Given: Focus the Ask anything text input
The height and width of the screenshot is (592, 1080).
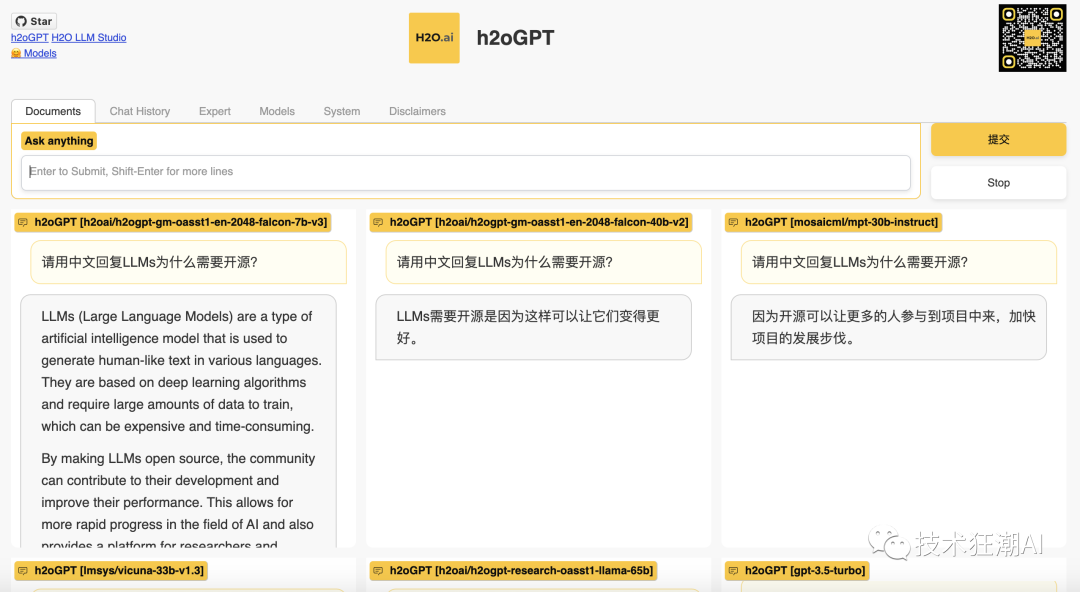Looking at the screenshot, I should pos(466,172).
